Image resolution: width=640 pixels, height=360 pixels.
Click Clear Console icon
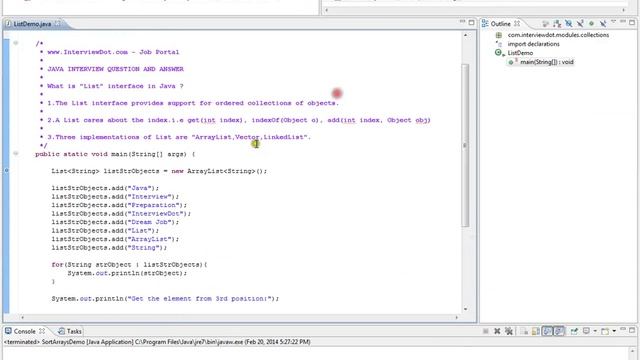[x=524, y=331]
